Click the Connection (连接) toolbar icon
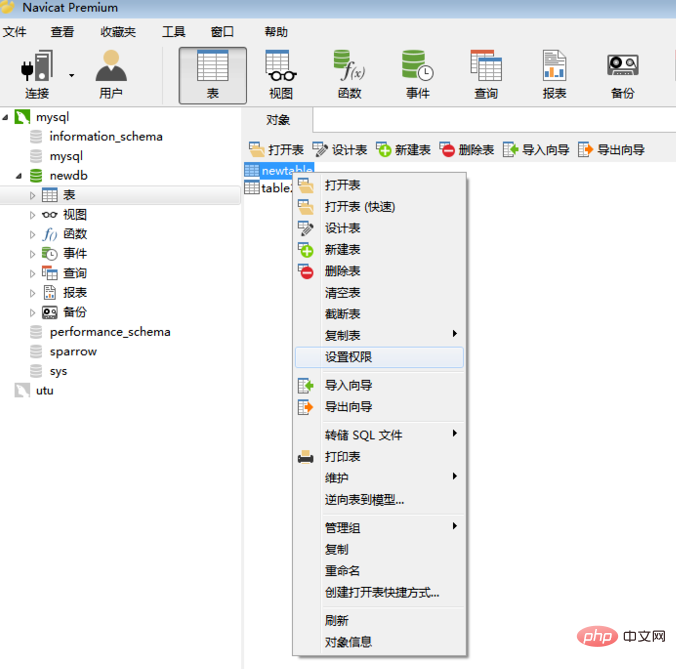The image size is (676, 669). [37, 75]
